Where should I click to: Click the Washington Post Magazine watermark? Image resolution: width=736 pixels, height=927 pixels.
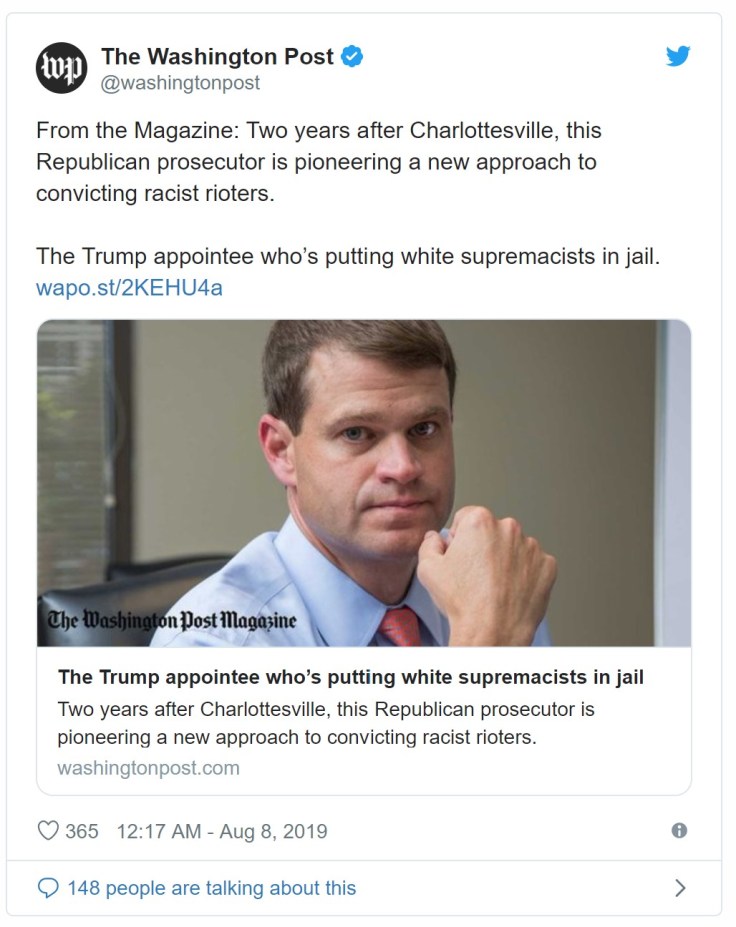pos(172,620)
